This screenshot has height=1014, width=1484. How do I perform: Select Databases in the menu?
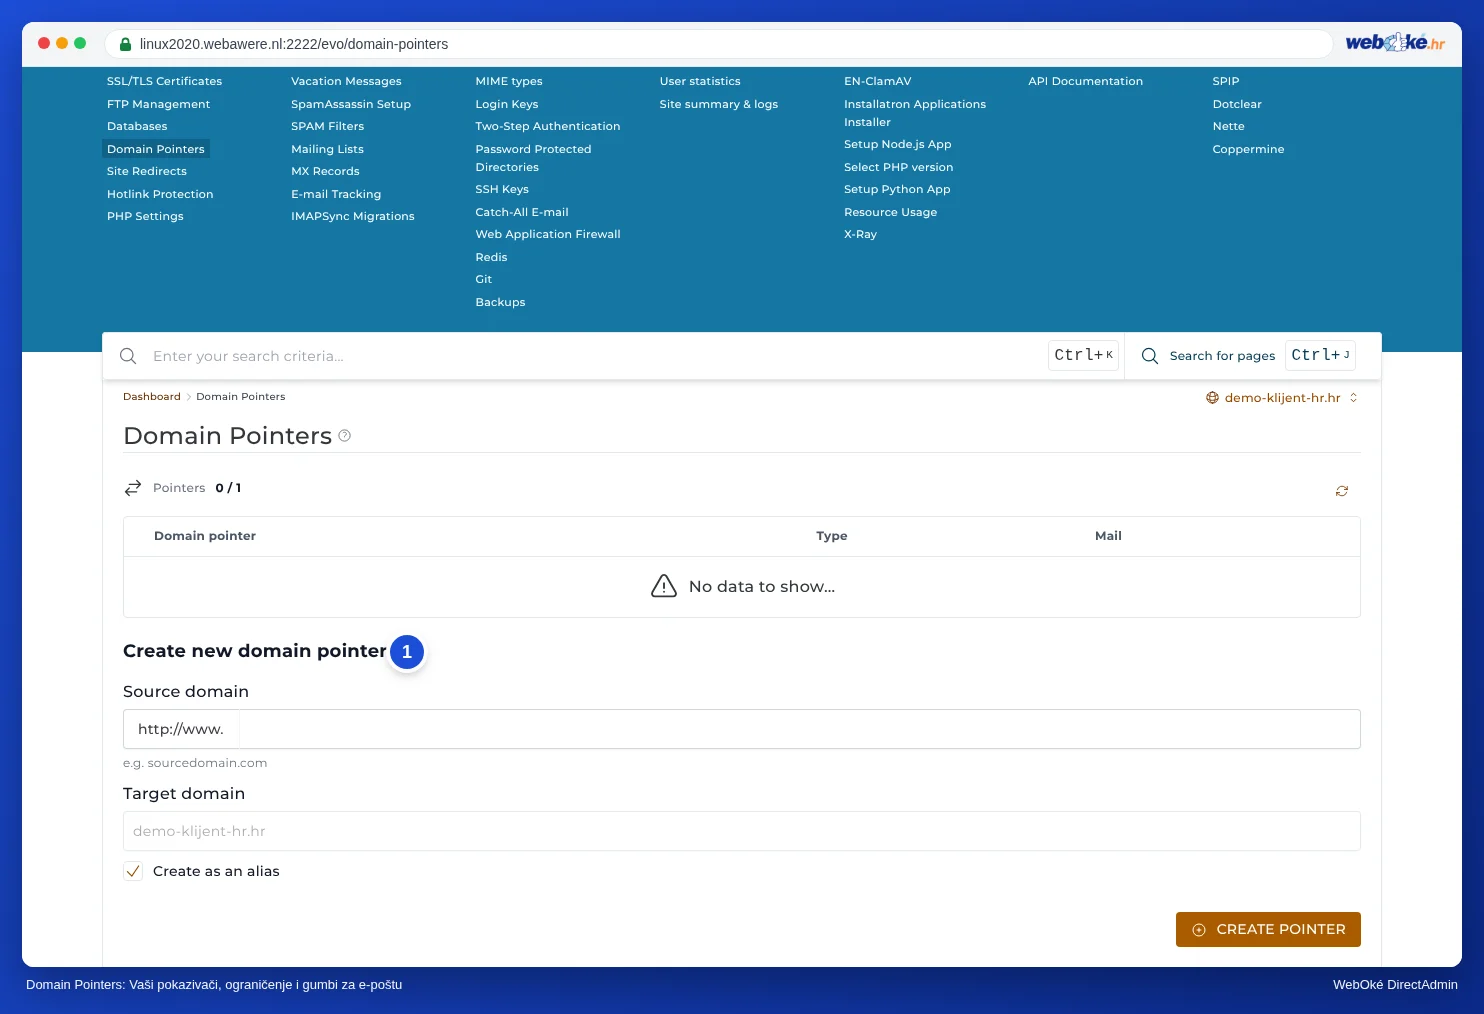coord(137,126)
